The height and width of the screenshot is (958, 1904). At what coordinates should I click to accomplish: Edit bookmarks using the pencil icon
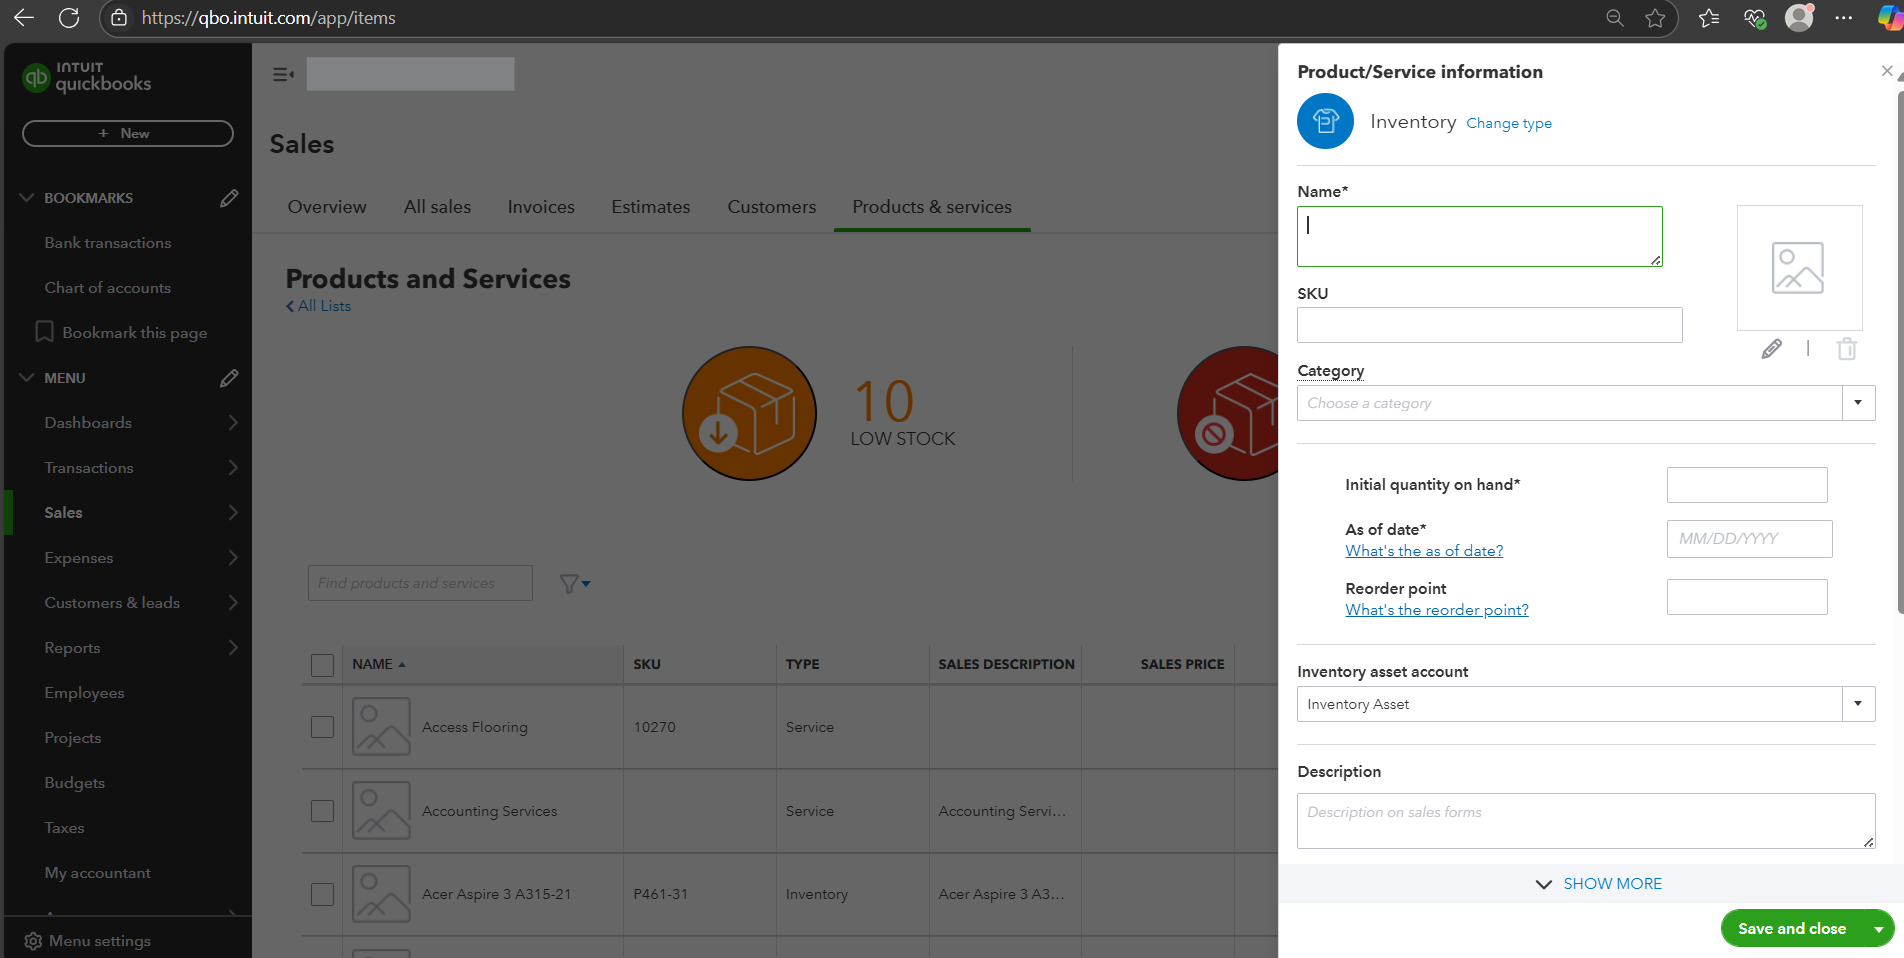[x=229, y=198]
